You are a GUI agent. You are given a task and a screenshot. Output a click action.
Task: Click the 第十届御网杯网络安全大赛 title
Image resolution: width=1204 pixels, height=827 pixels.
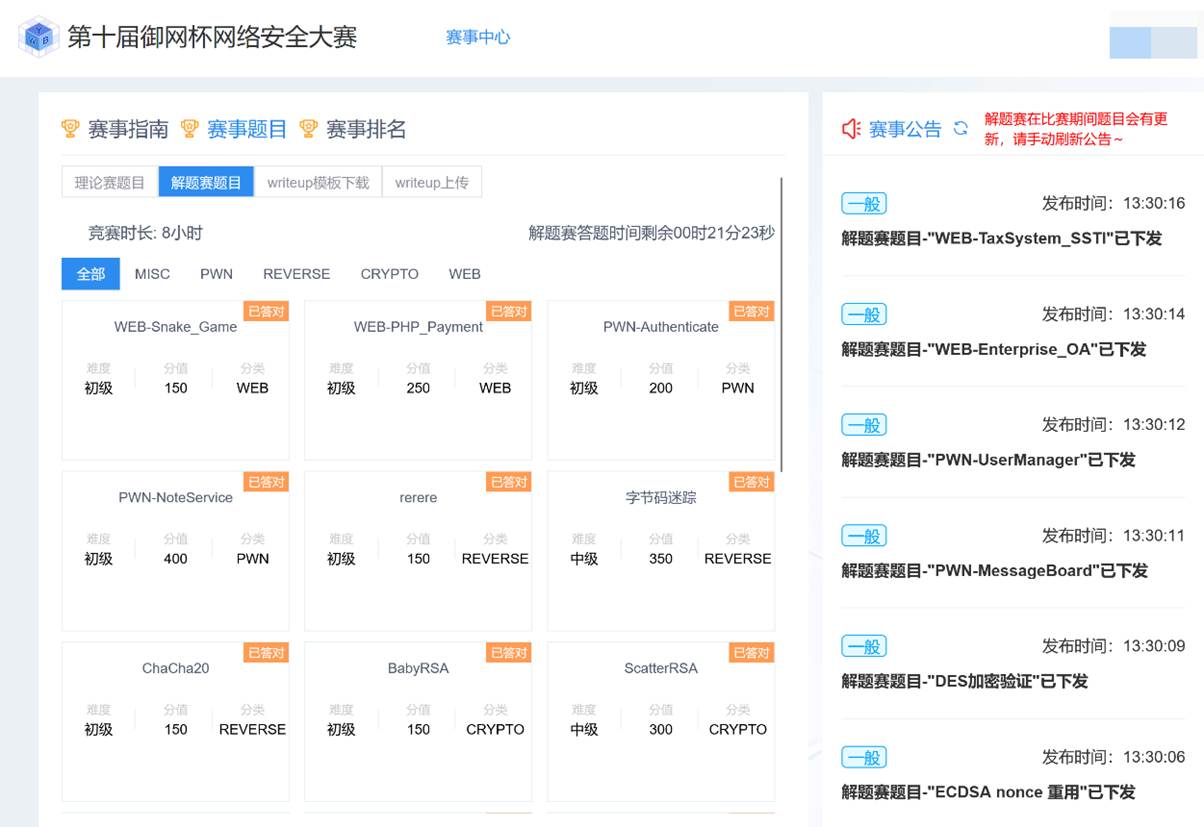pos(212,37)
